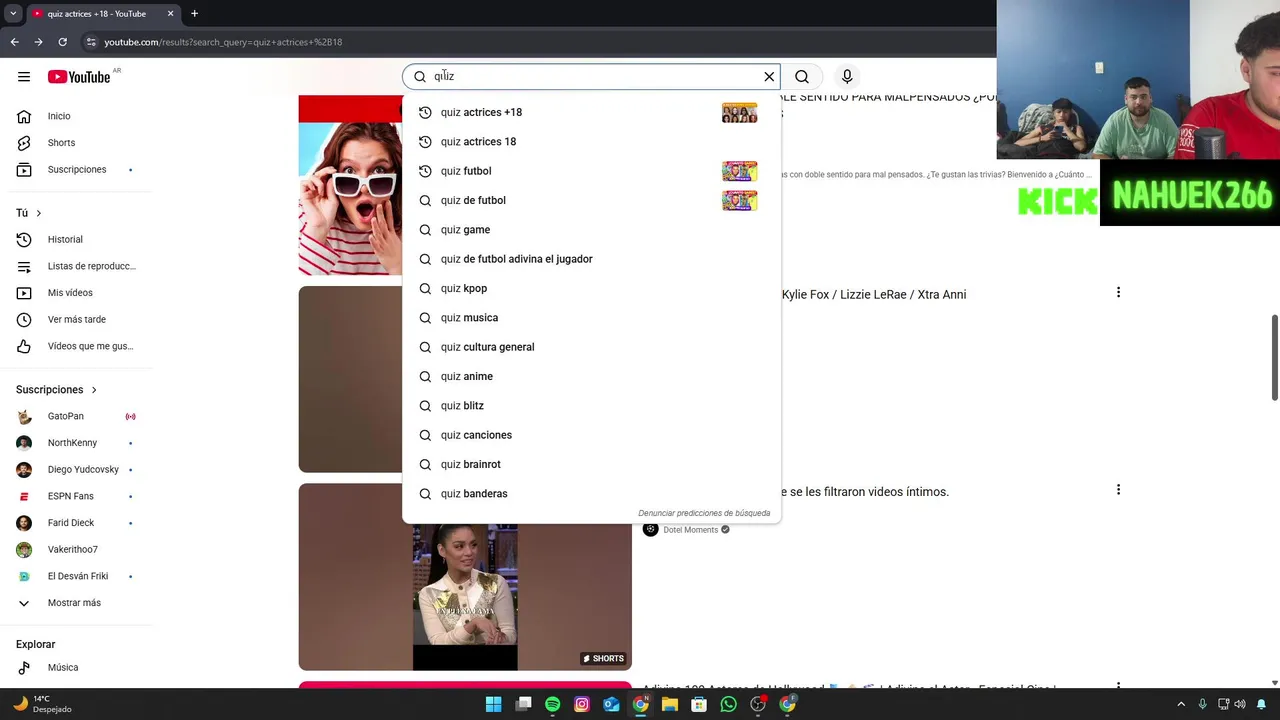Click the page vertical scrollbar
Image resolution: width=1280 pixels, height=720 pixels.
click(x=1275, y=358)
